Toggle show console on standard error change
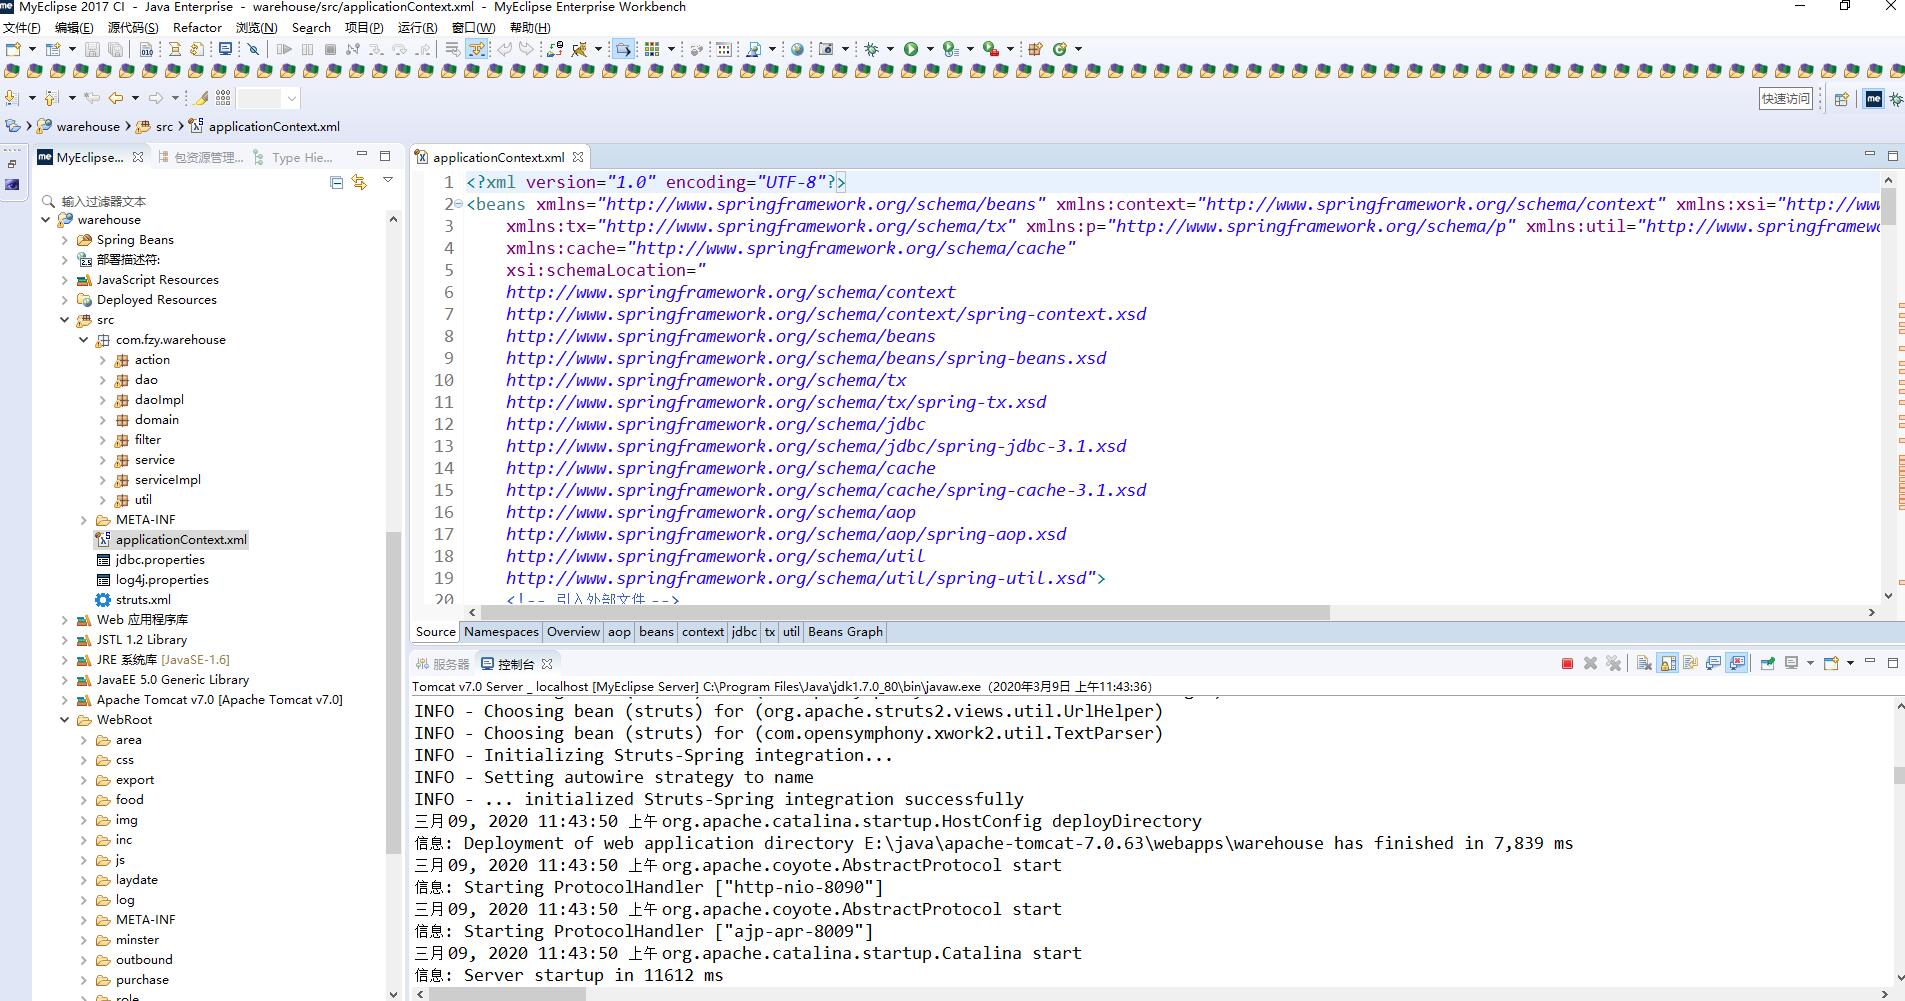Image resolution: width=1905 pixels, height=1001 pixels. click(x=1738, y=664)
